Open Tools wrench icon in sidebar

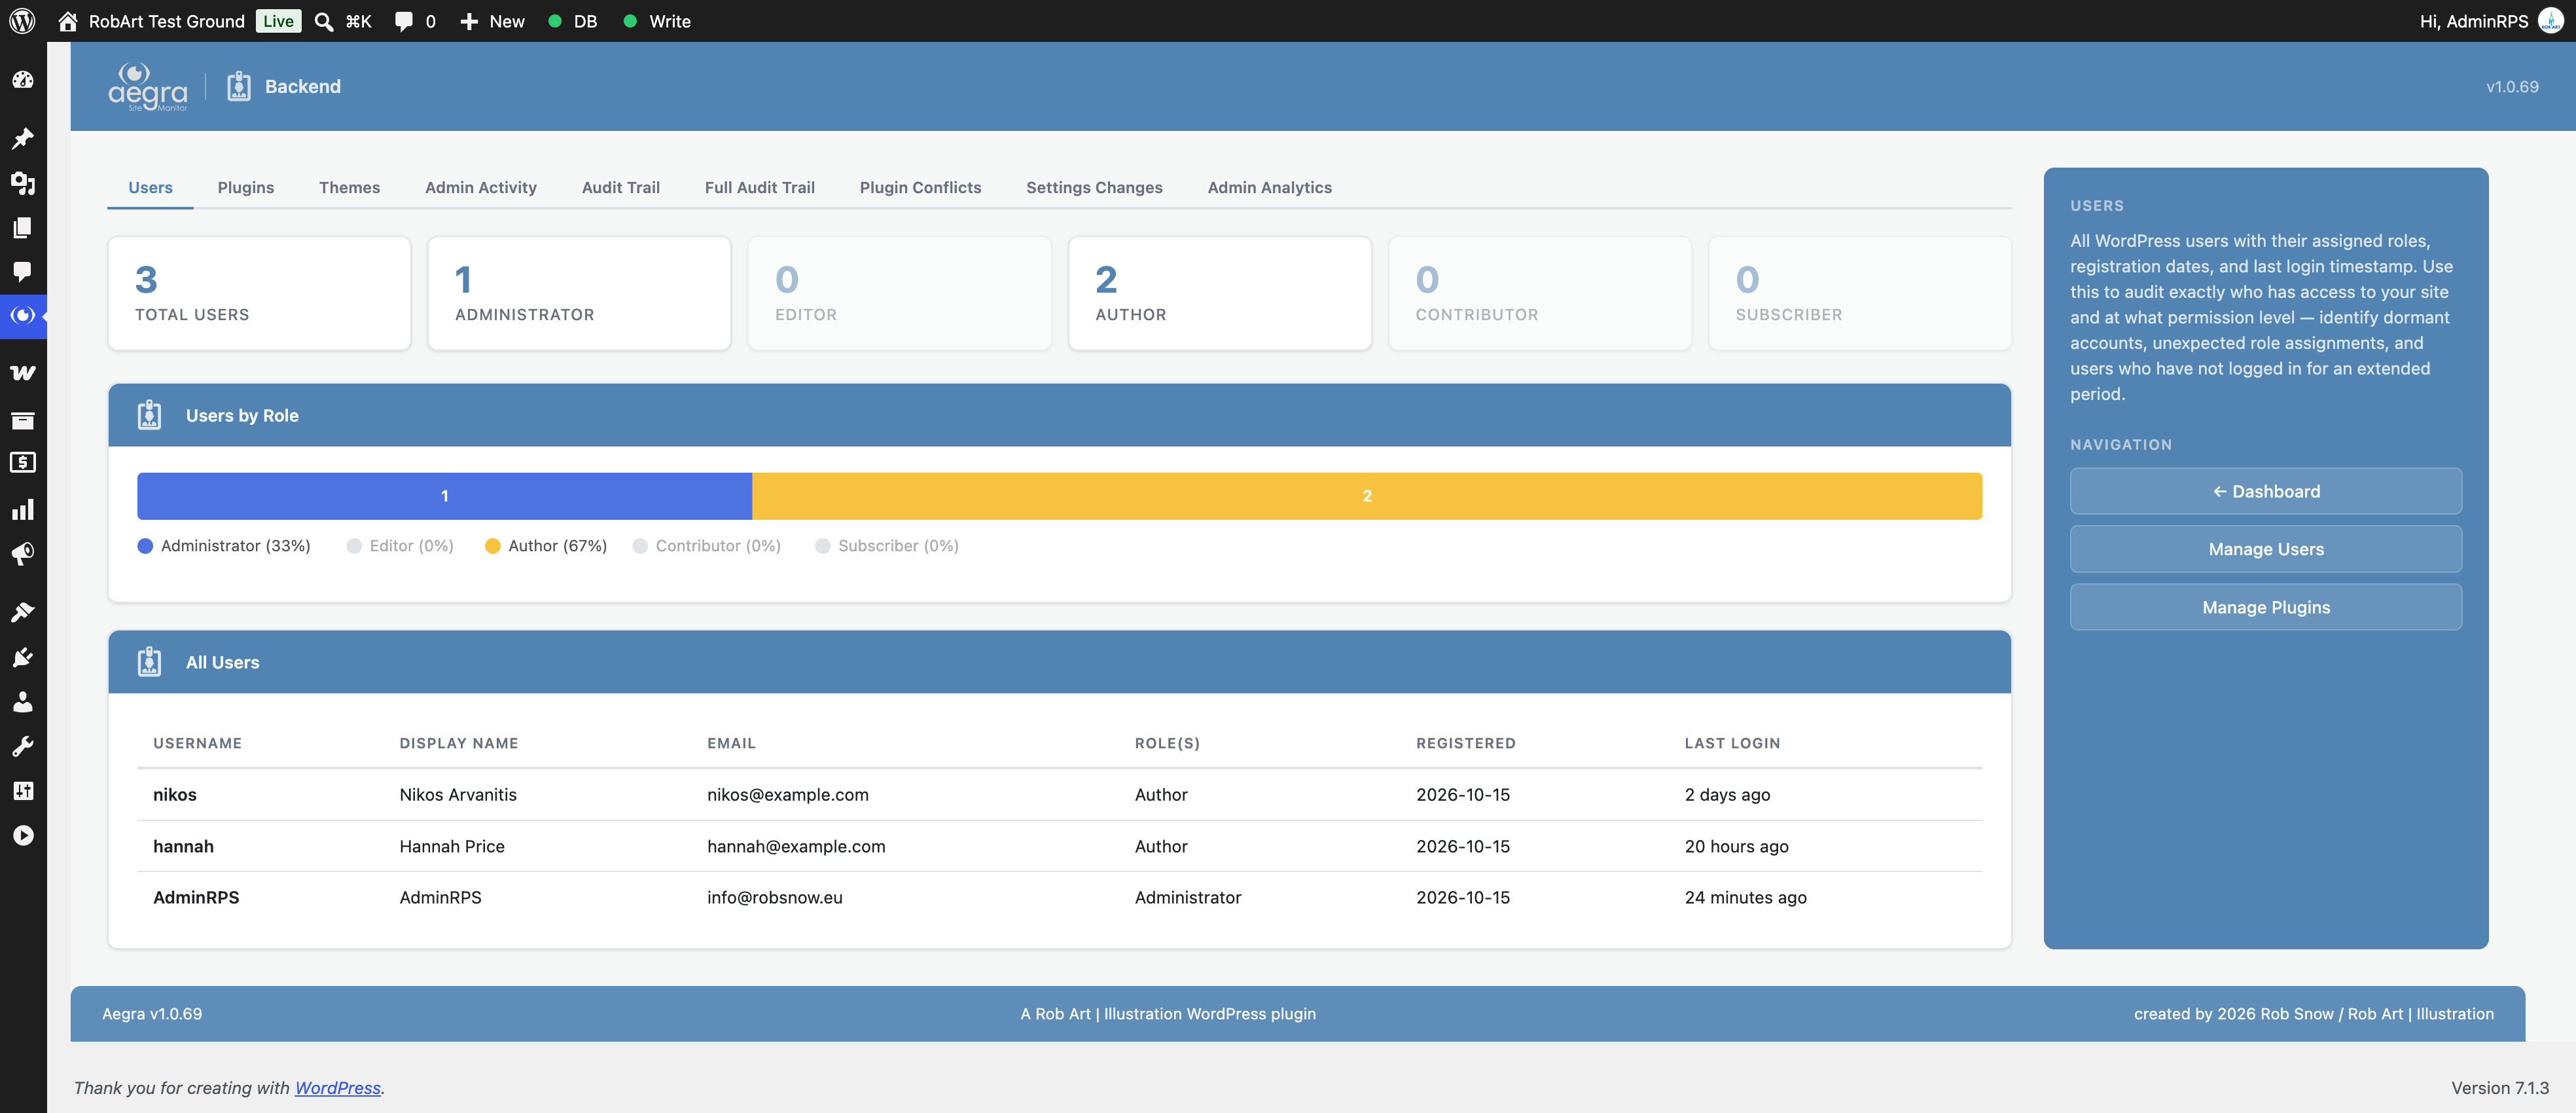pos(23,746)
